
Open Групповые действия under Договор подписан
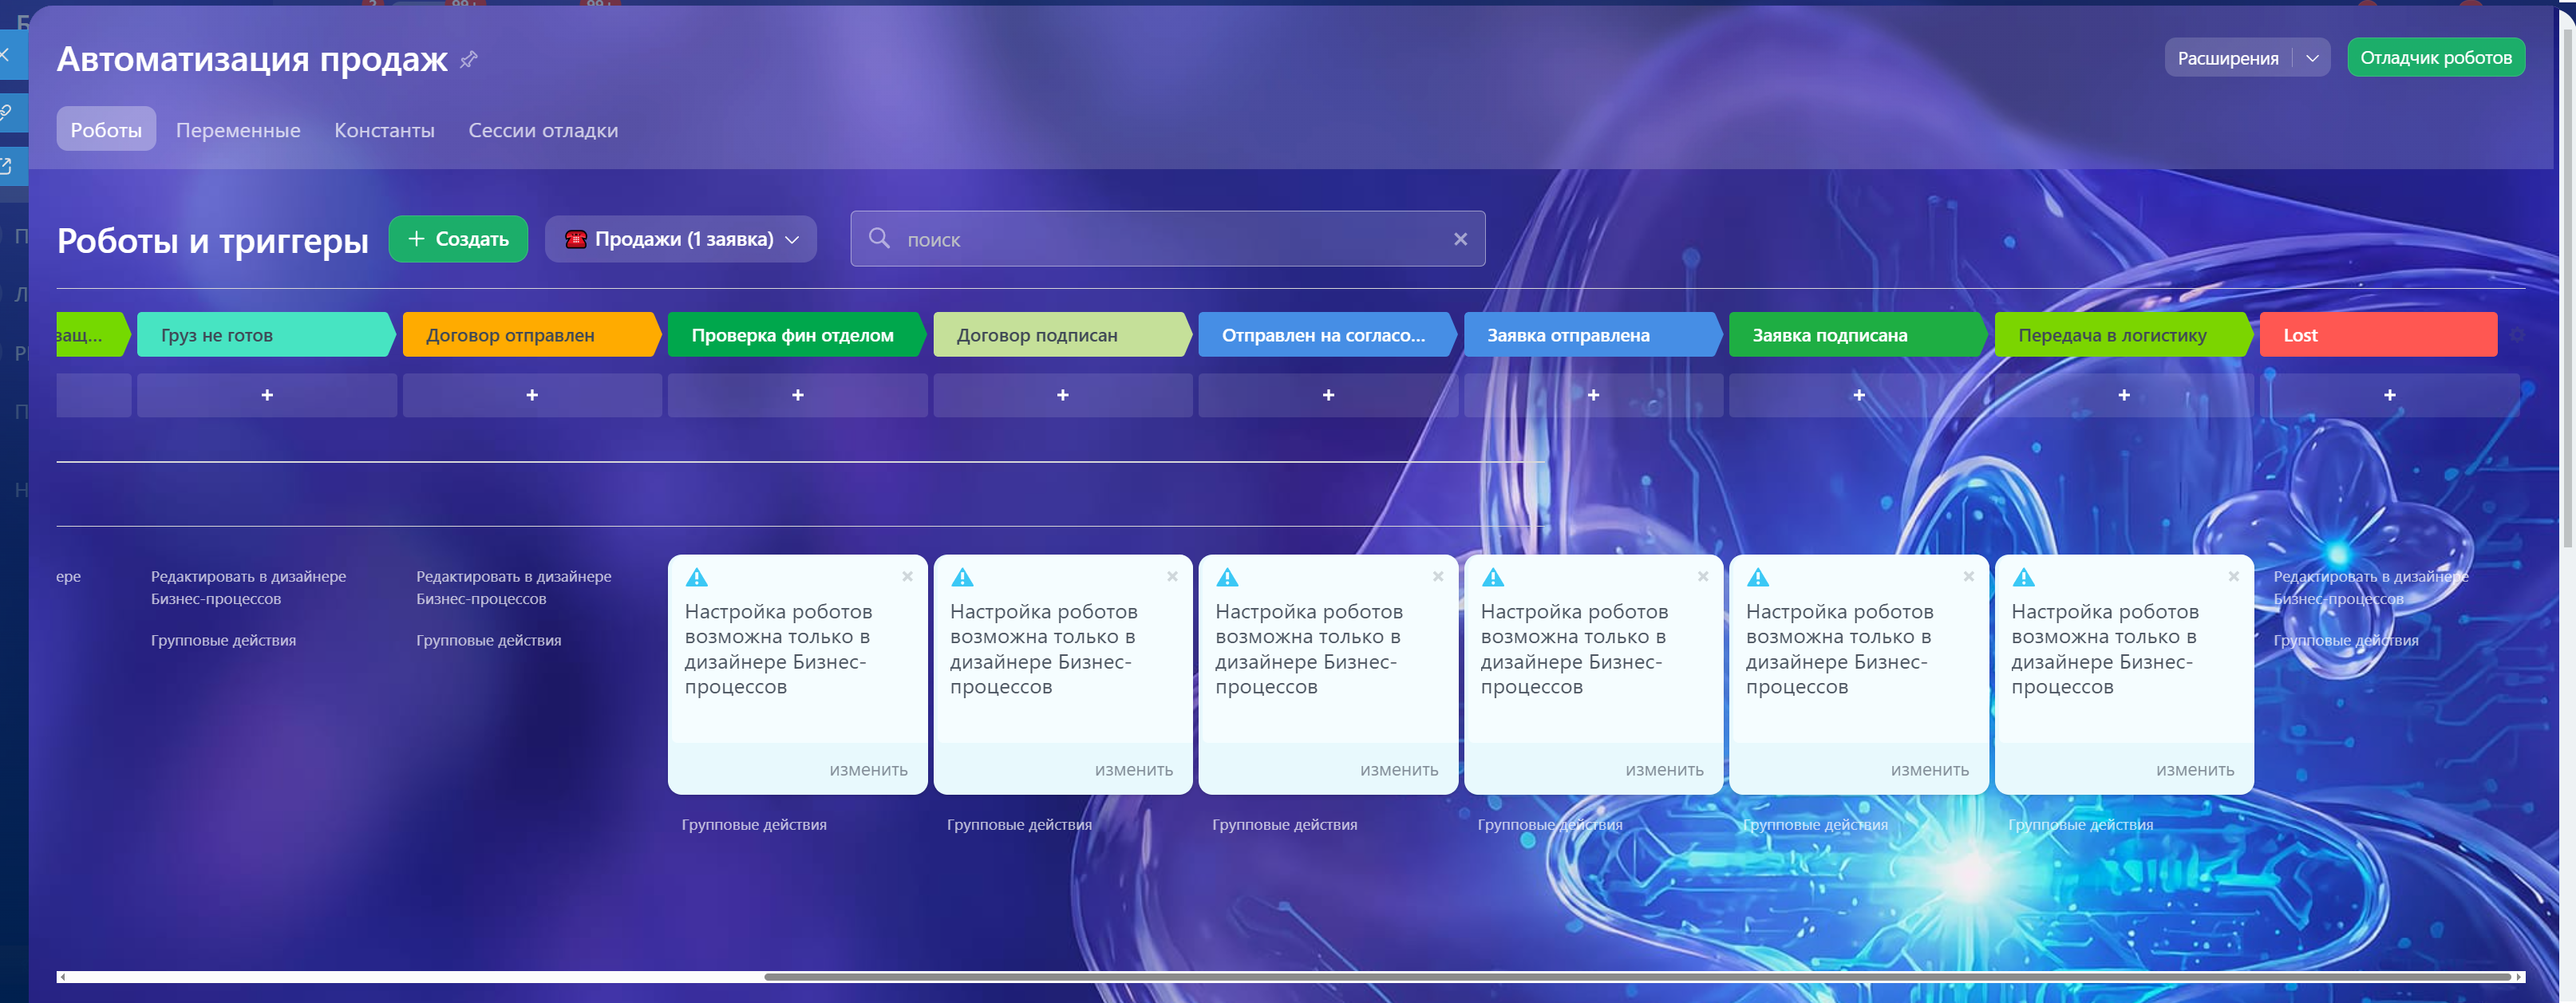point(1019,825)
